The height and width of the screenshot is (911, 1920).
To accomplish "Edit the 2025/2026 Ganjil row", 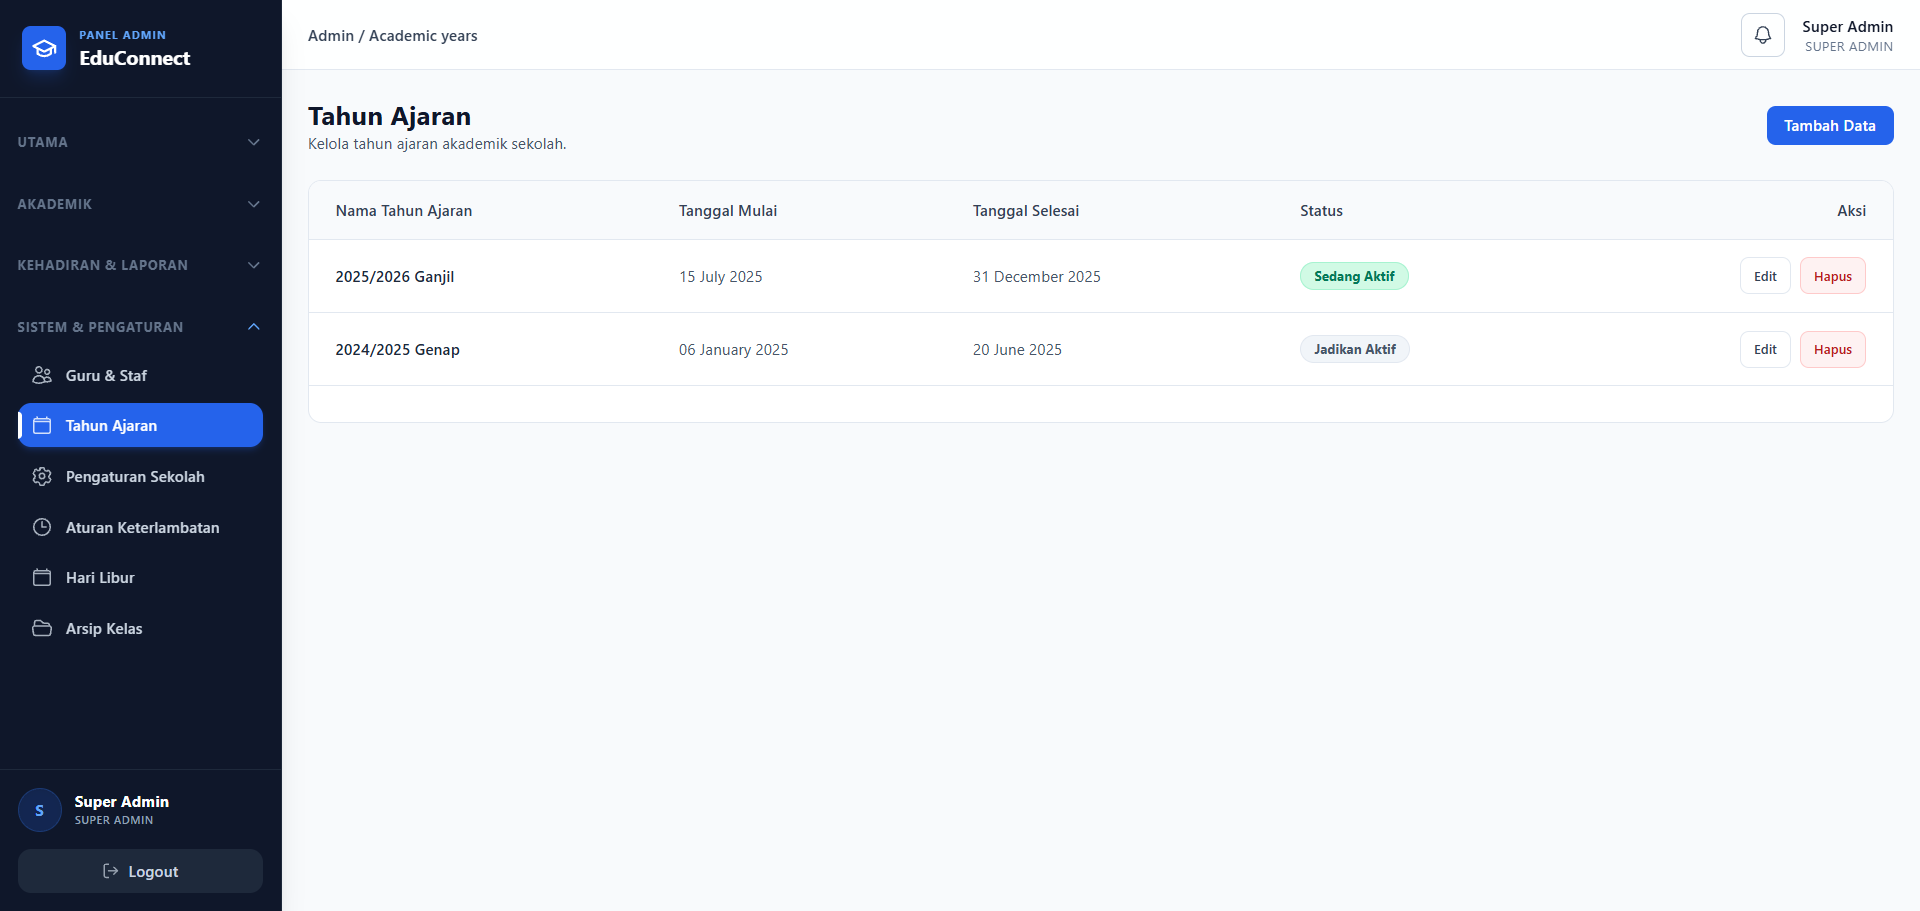I will [x=1765, y=276].
